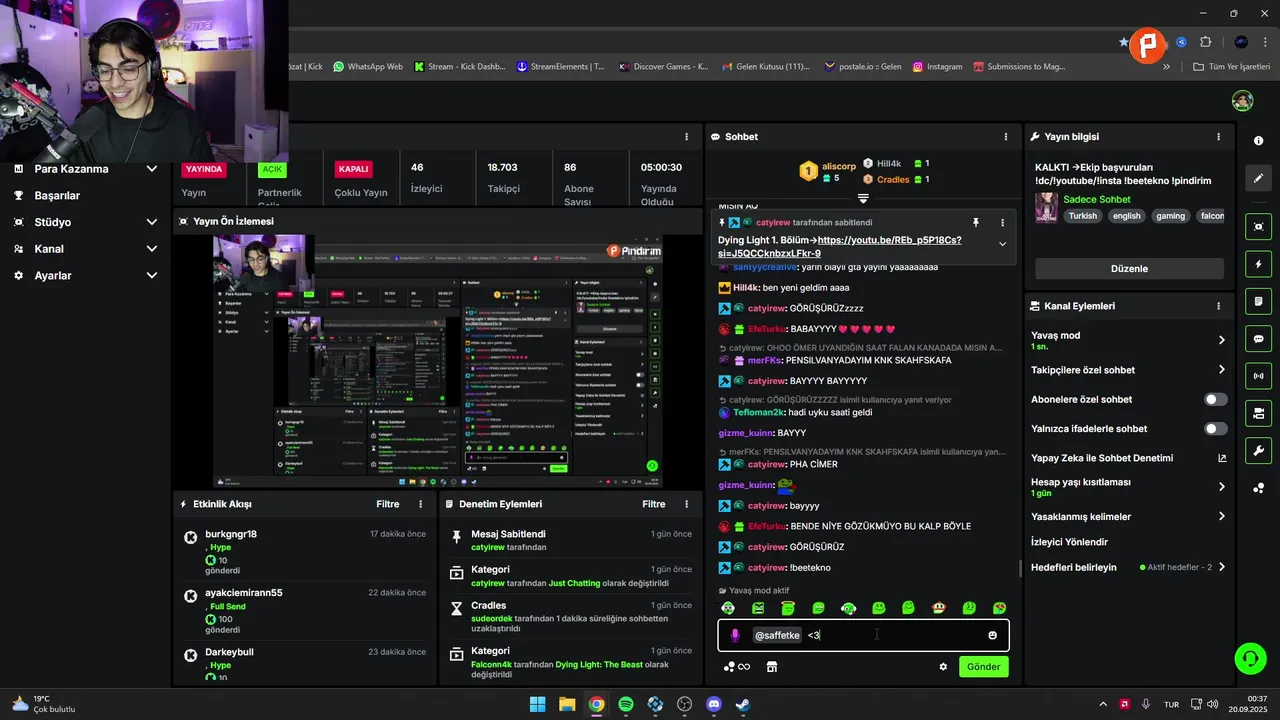
Task: Open Başarılar in the left sidebar
Action: pyautogui.click(x=57, y=195)
